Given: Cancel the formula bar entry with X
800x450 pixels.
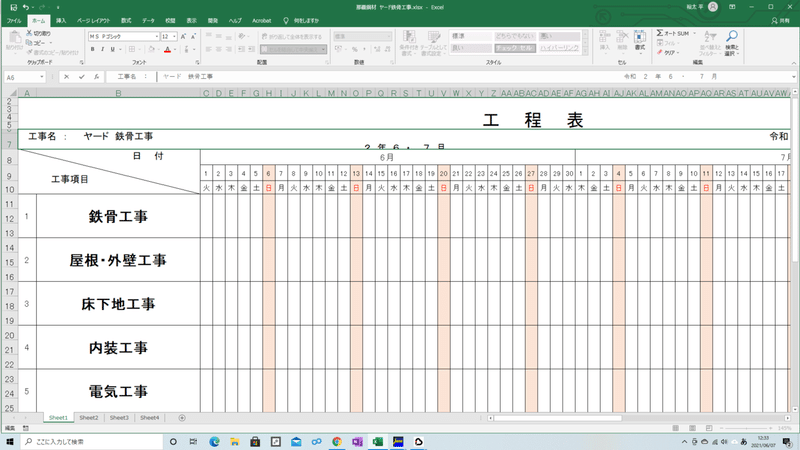Looking at the screenshot, I should pos(66,77).
